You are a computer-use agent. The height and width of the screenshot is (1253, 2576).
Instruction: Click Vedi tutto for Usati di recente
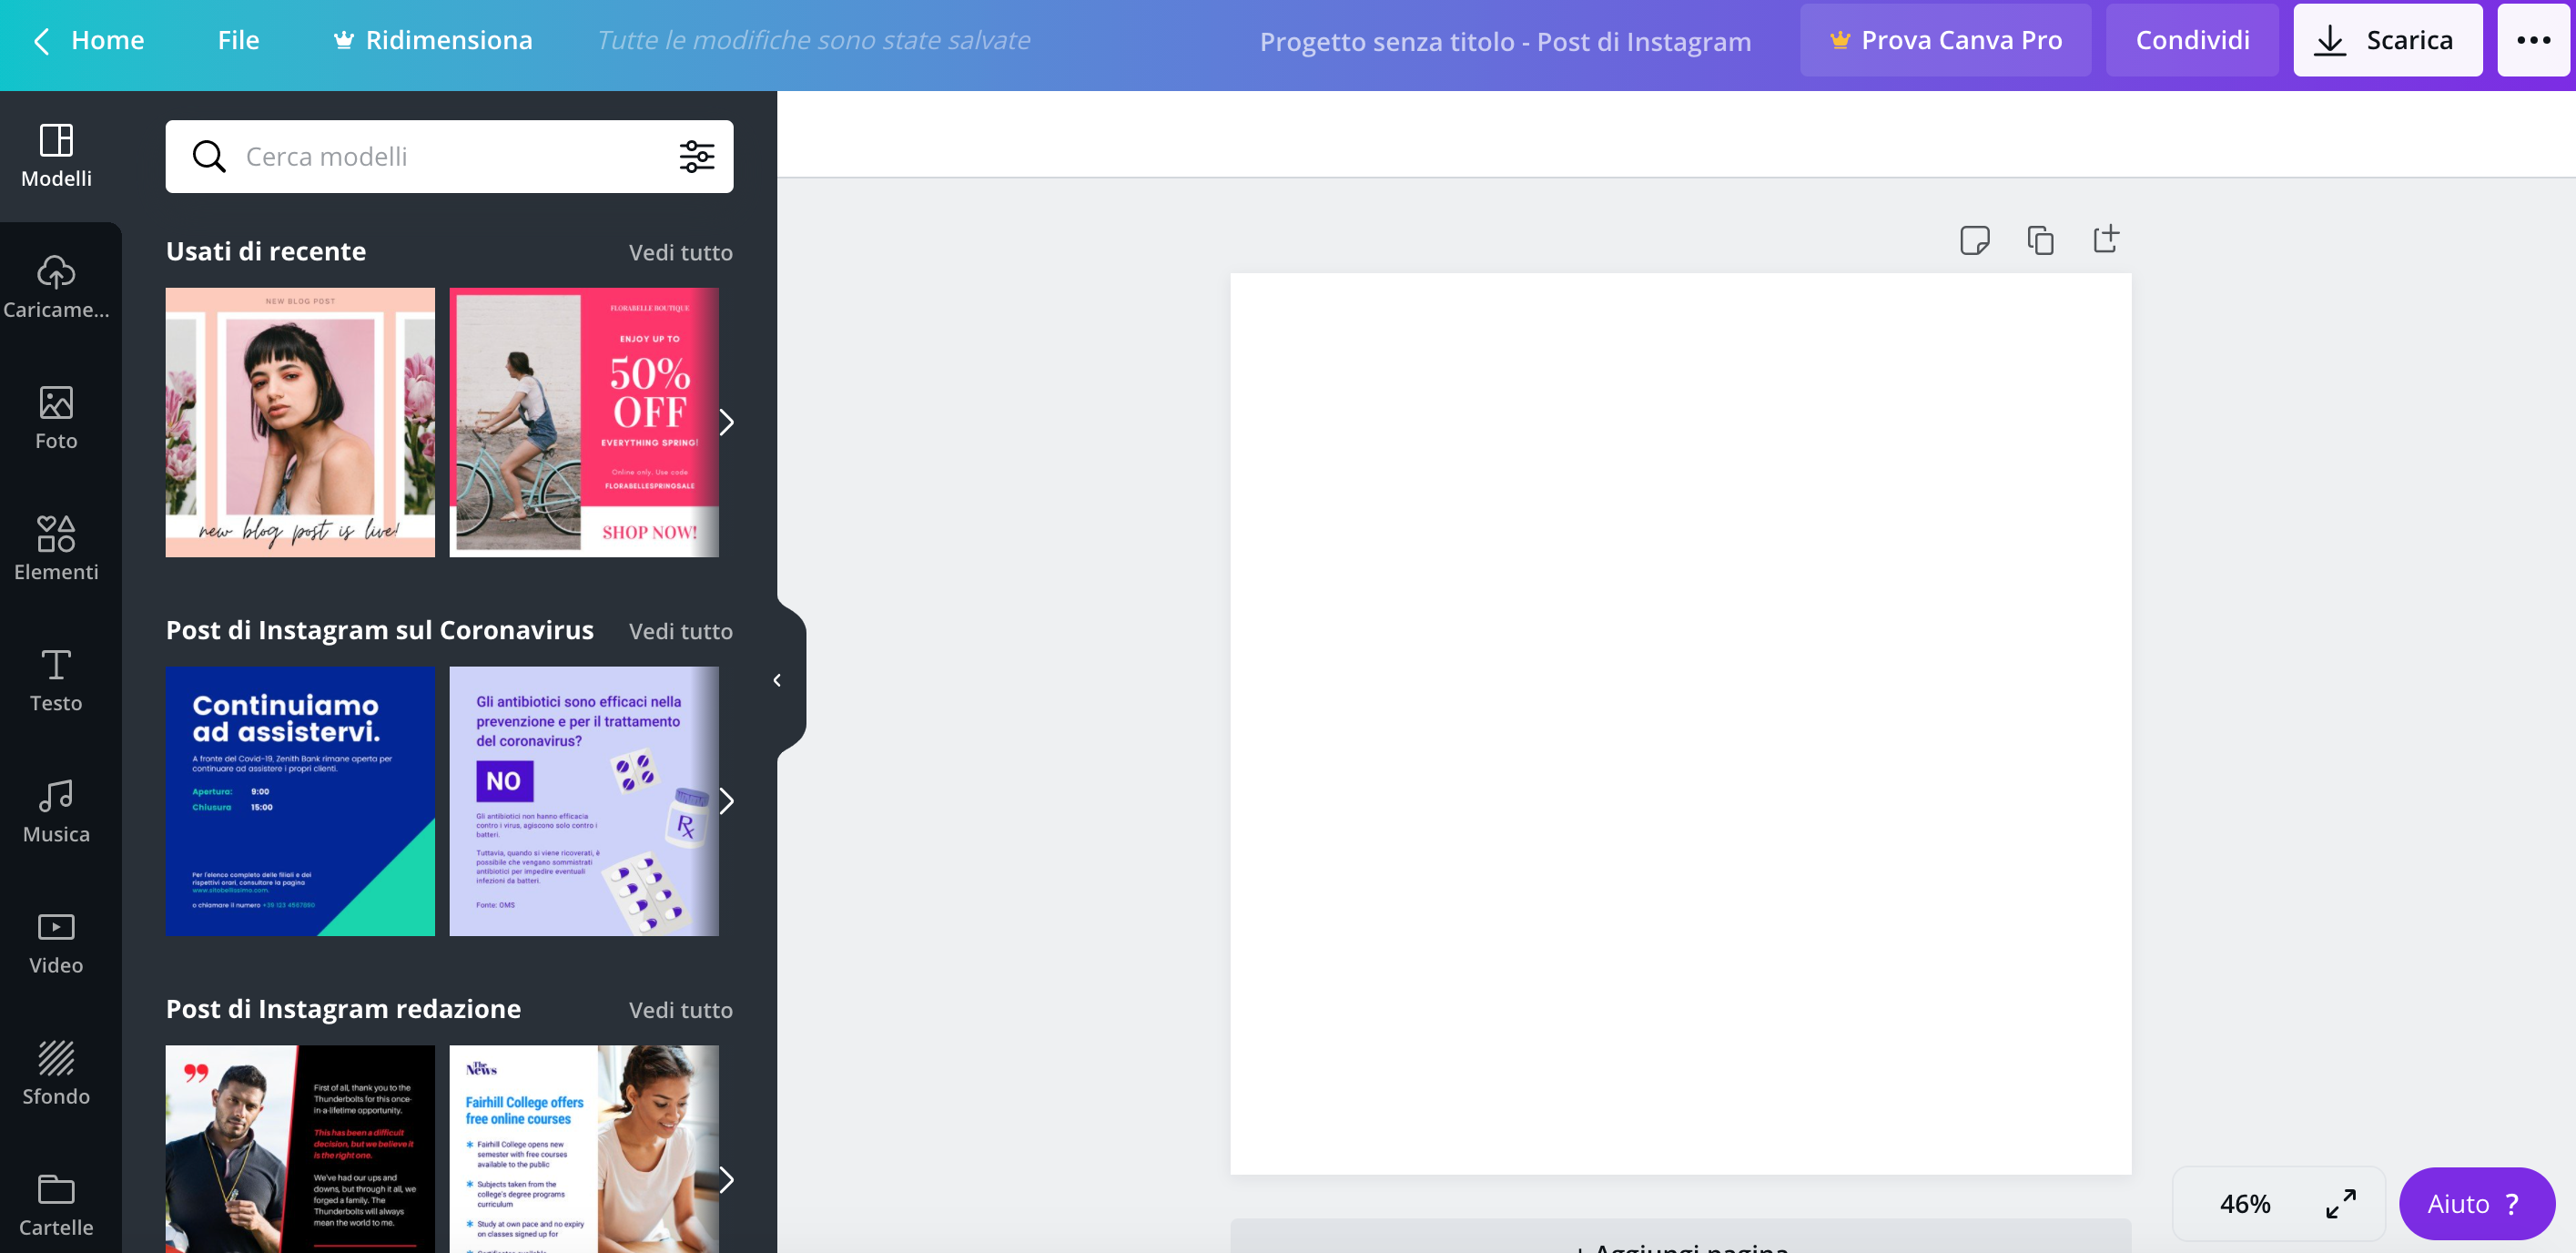680,252
